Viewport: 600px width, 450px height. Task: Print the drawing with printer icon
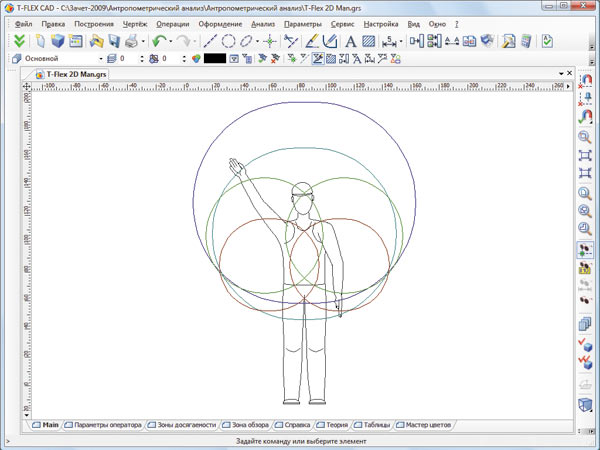click(131, 41)
